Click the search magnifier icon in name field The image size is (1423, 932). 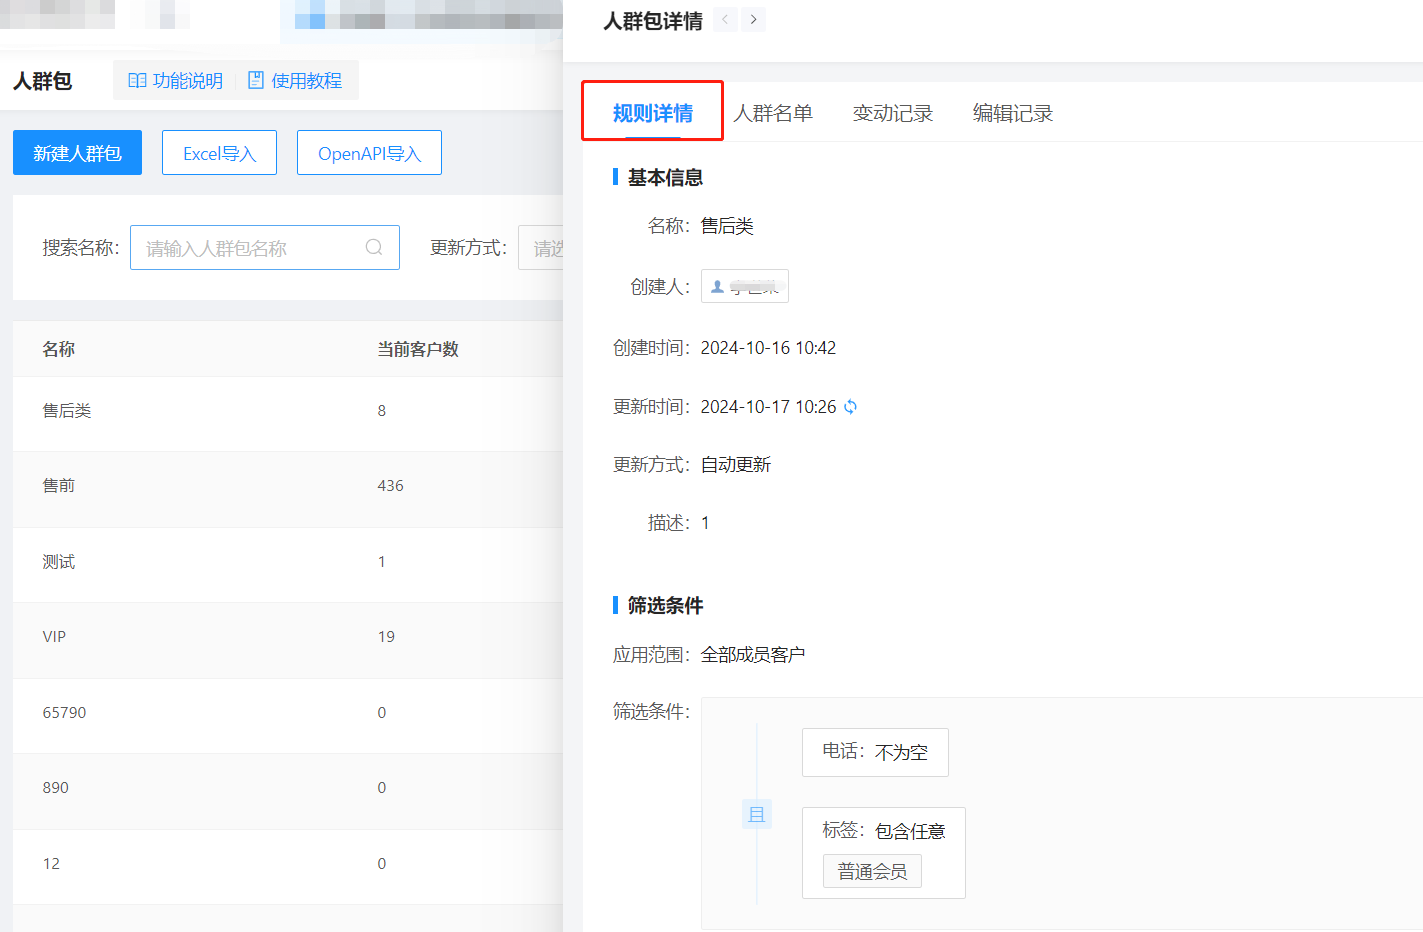pyautogui.click(x=374, y=247)
